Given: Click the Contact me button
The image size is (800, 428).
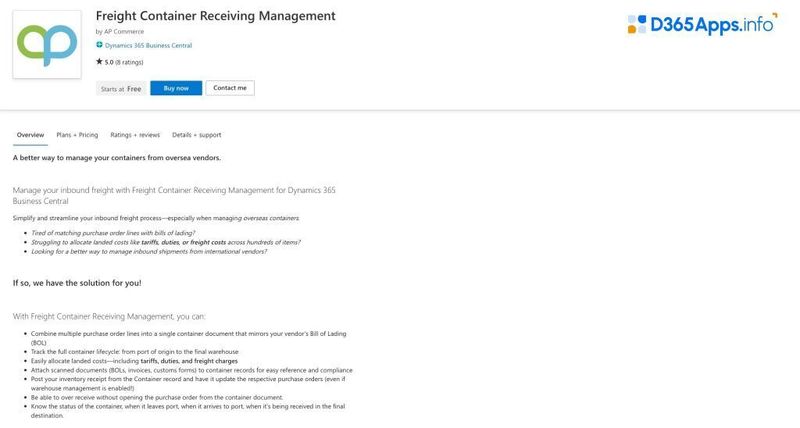Looking at the screenshot, I should click(230, 88).
